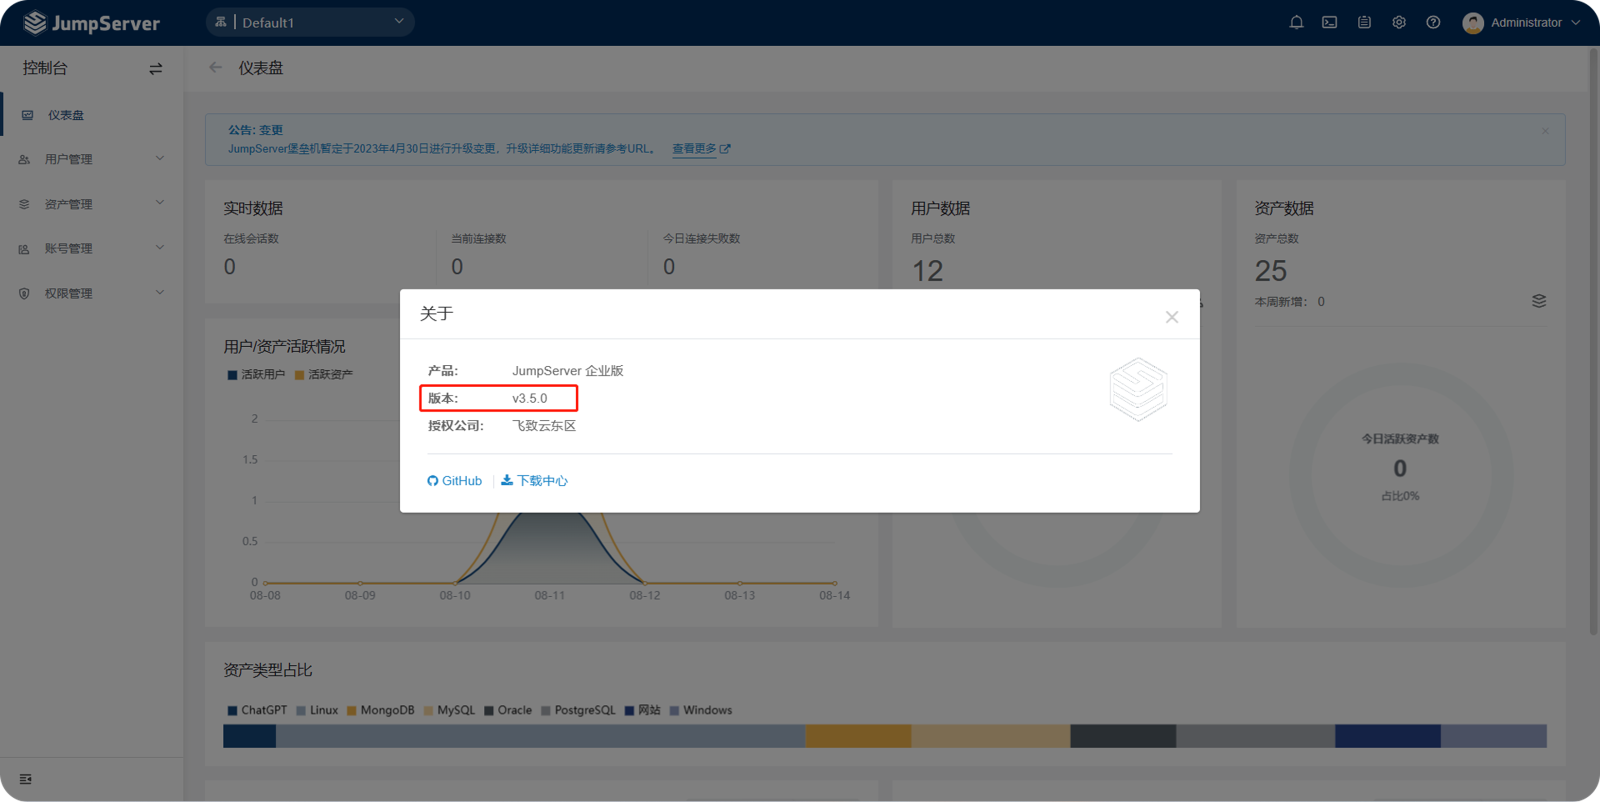Image resolution: width=1600 pixels, height=802 pixels.
Task: Click the notification bell icon
Action: point(1296,22)
